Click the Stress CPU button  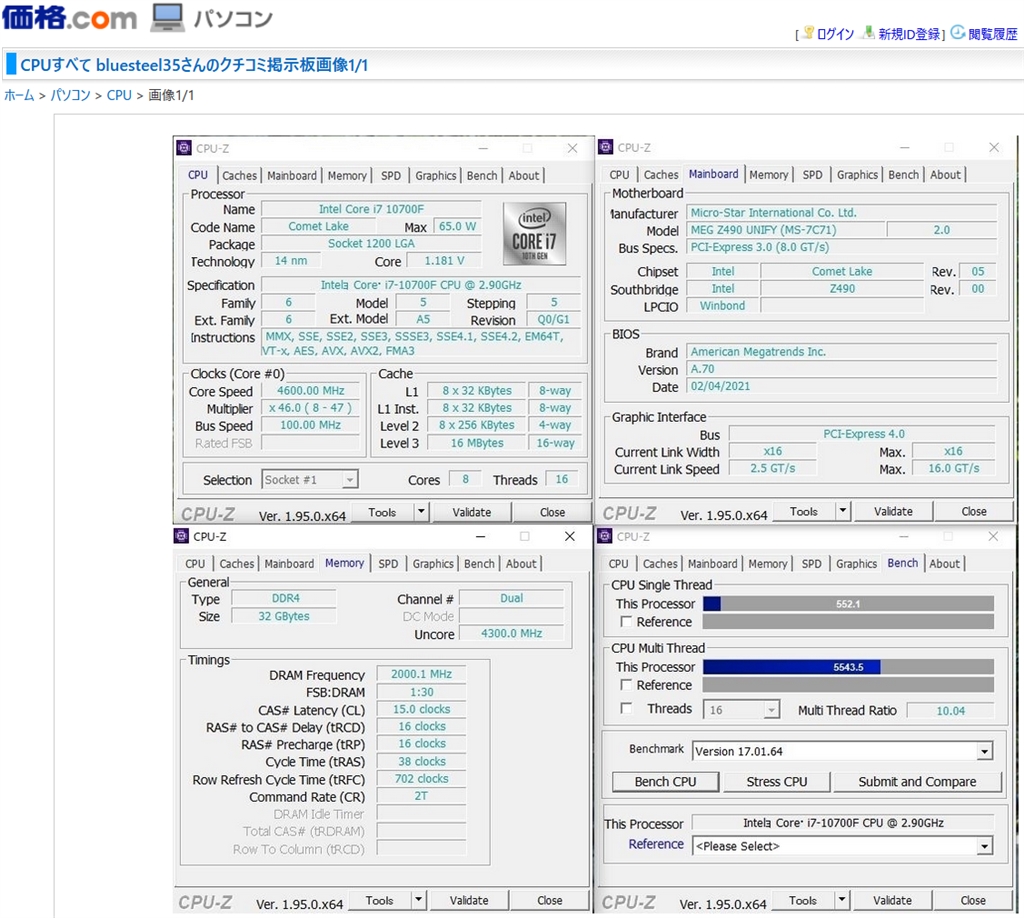pos(776,782)
